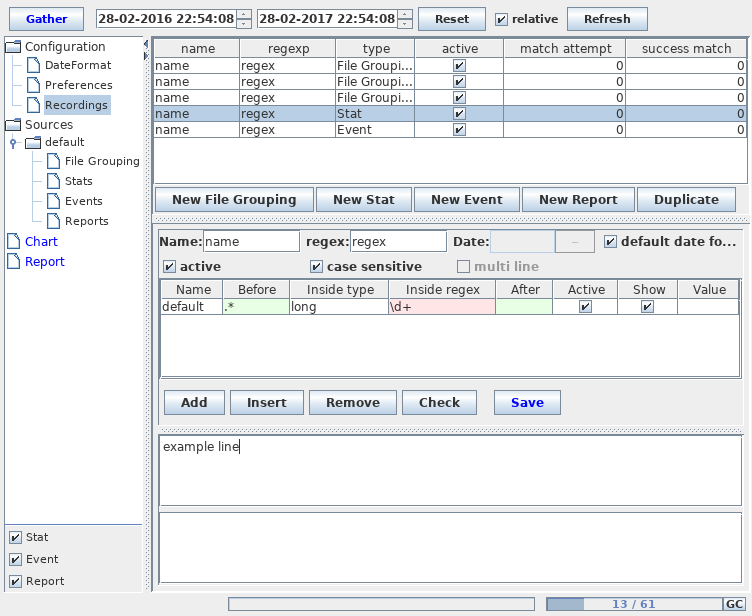Click the Events document icon
The height and width of the screenshot is (616, 752).
tap(54, 201)
